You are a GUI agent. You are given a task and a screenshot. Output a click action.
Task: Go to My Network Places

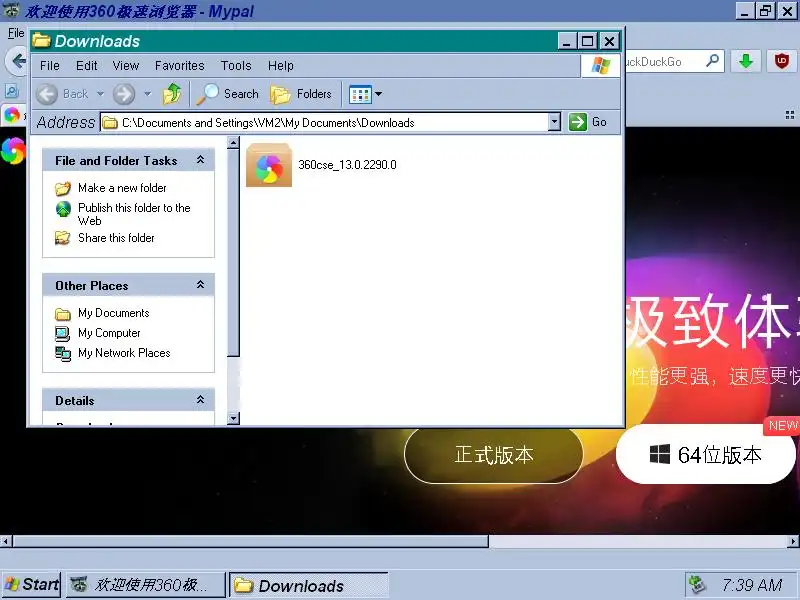pos(124,353)
